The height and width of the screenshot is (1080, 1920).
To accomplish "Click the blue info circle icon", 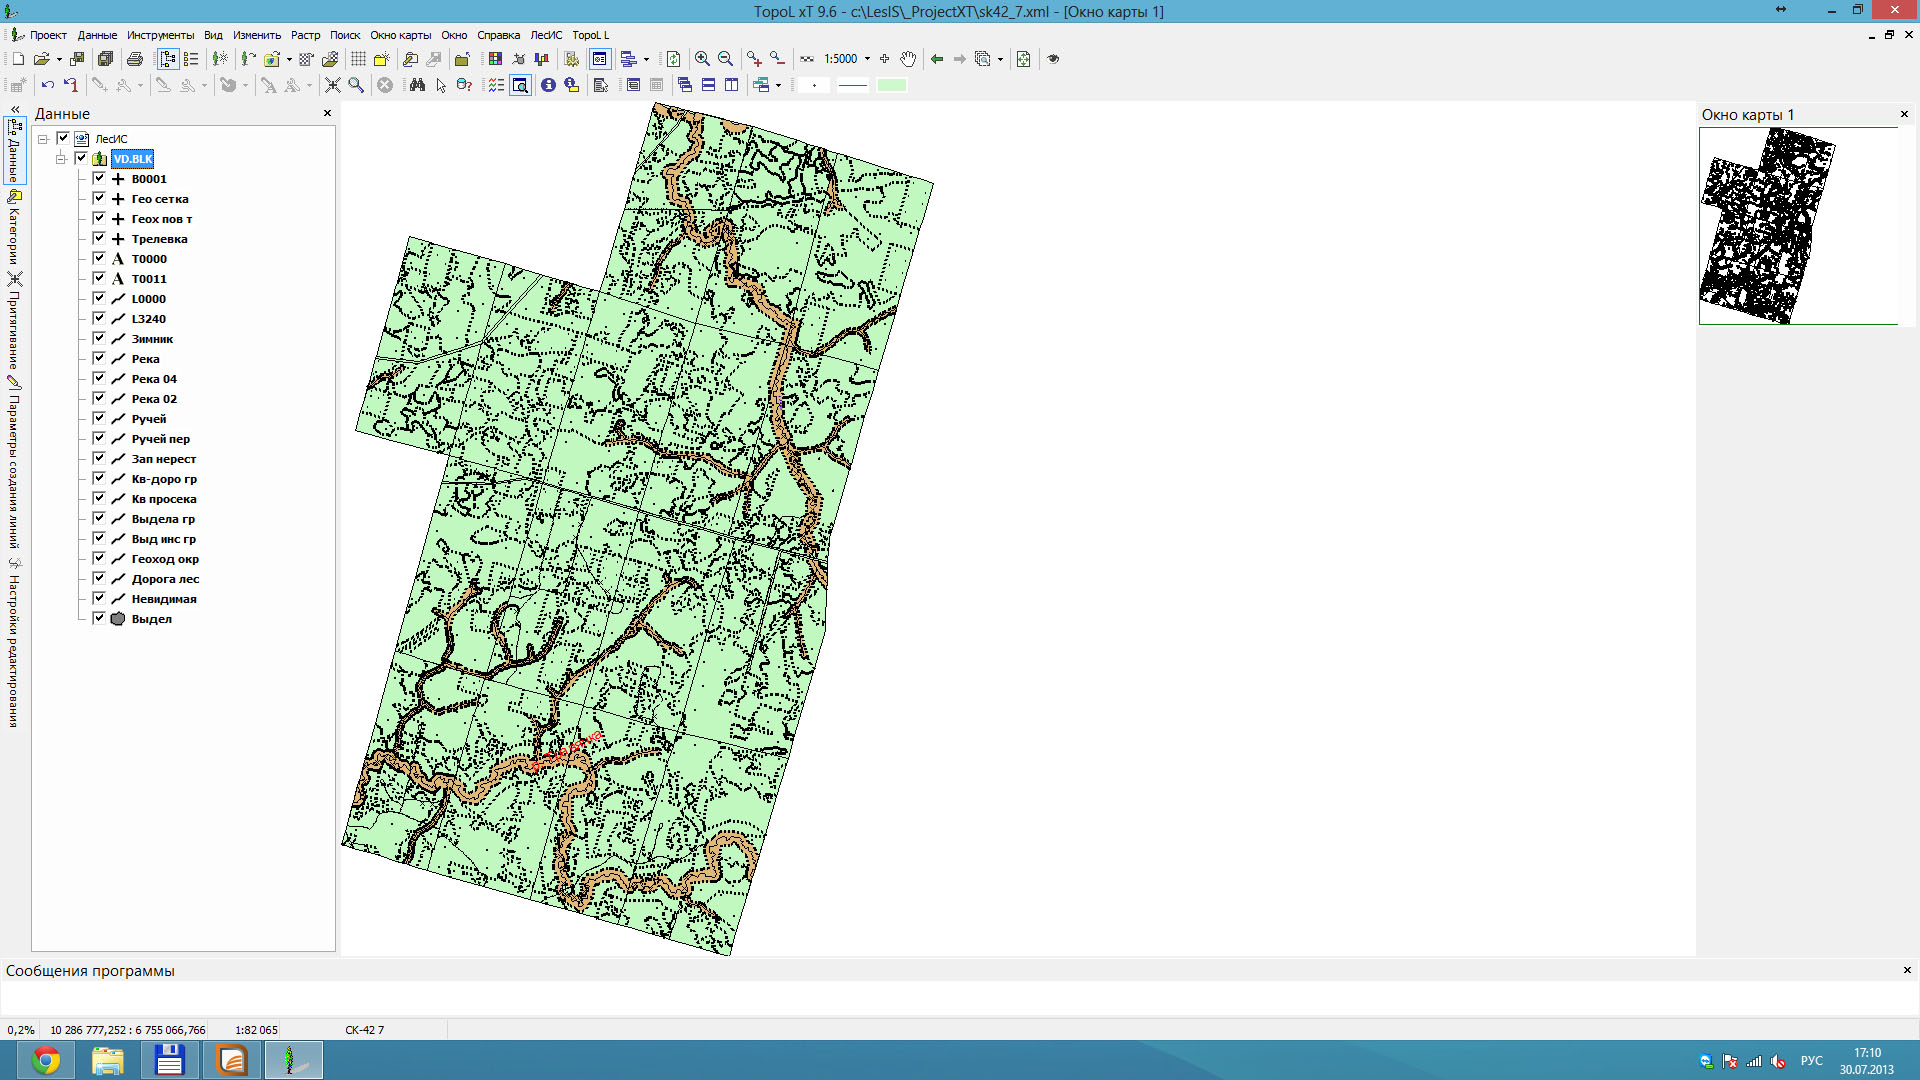I will click(548, 85).
